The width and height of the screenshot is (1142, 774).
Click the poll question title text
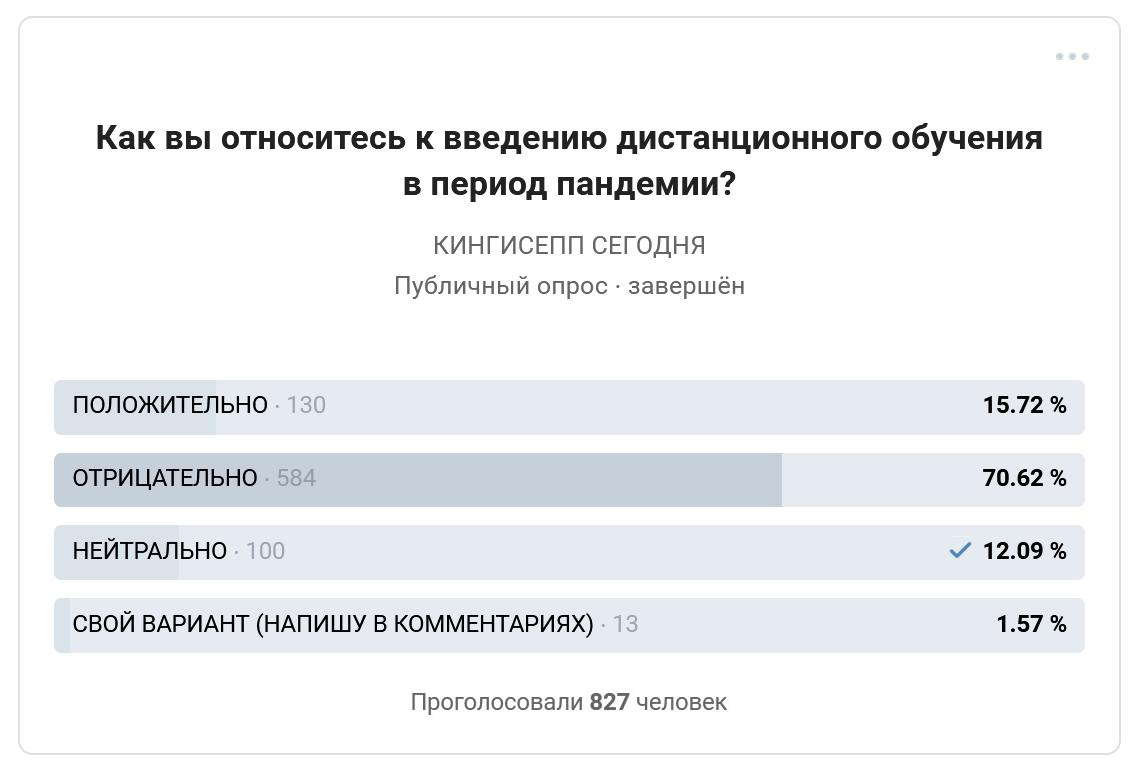(569, 161)
